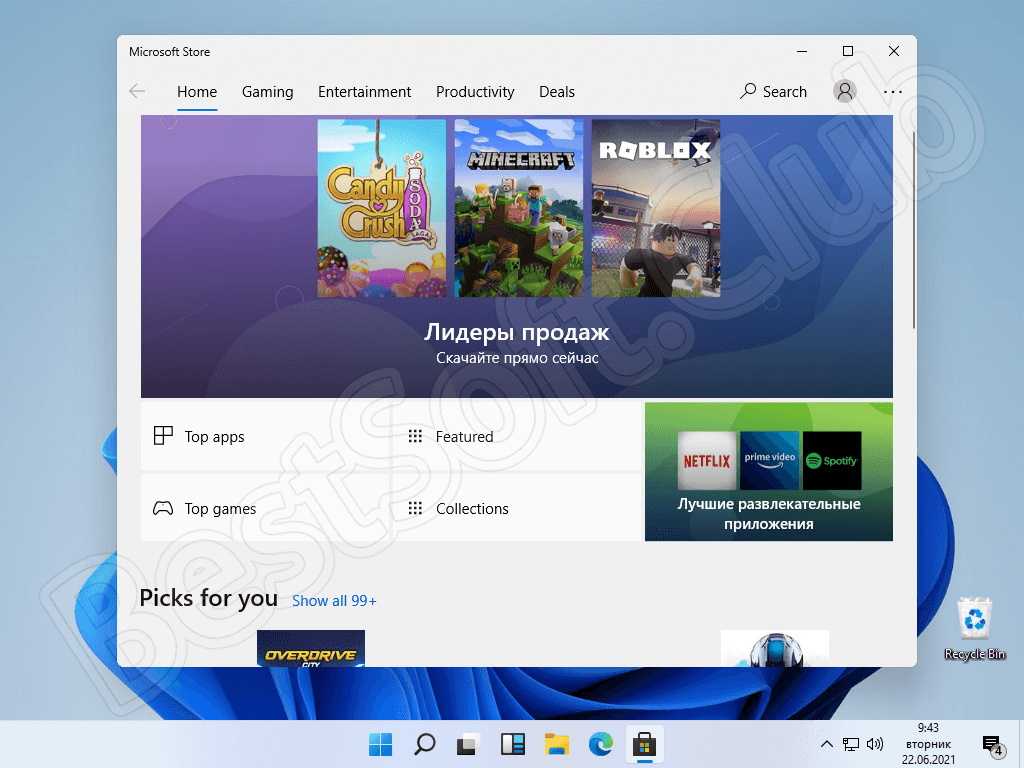Select the Recycle Bin desktop icon
The image size is (1024, 768).
point(974,628)
